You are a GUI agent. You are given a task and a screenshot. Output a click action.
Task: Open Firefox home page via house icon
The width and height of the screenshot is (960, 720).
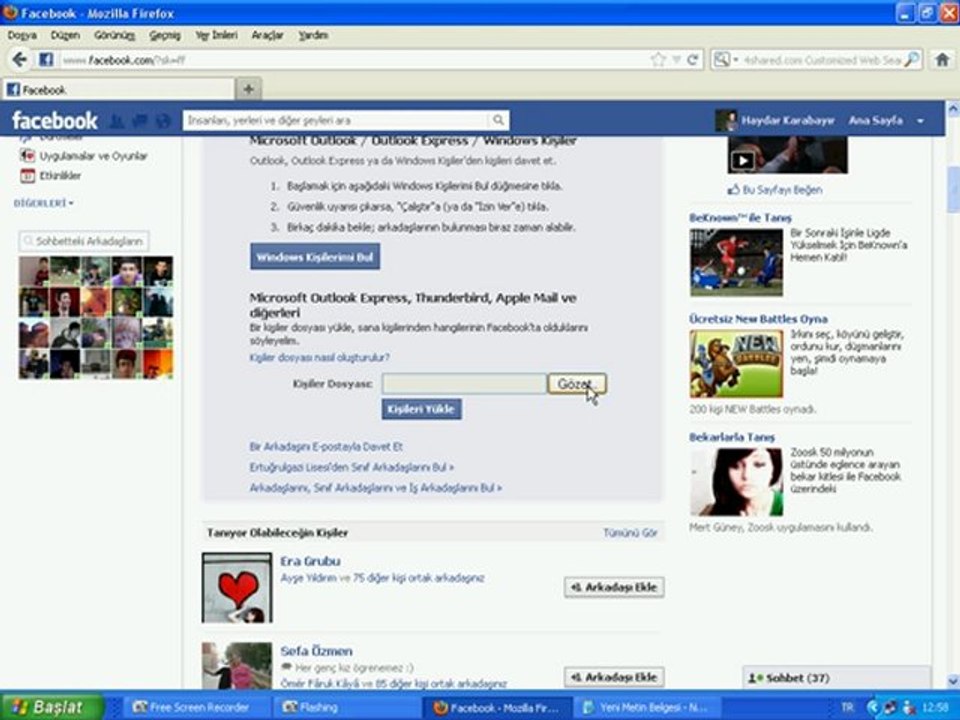(x=942, y=59)
